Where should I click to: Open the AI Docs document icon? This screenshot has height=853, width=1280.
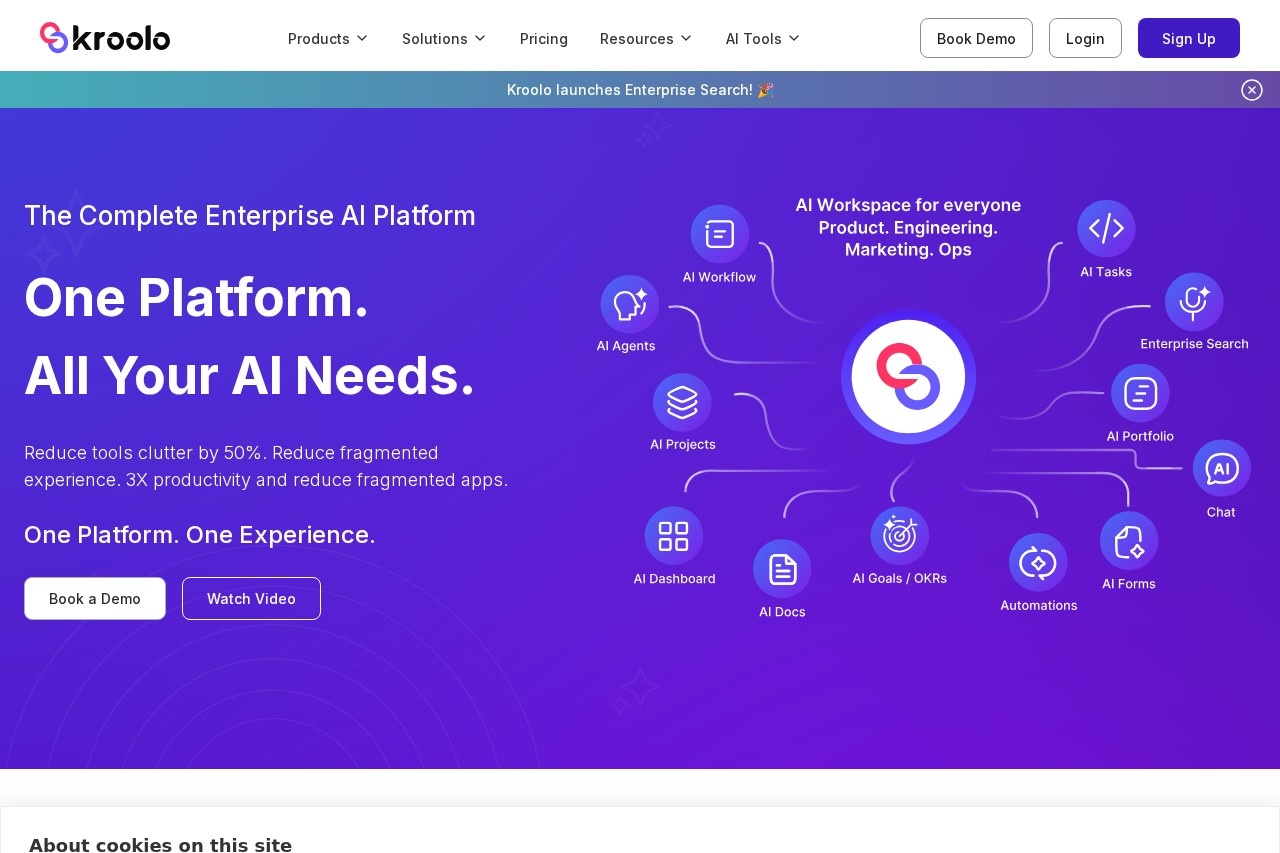tap(782, 569)
